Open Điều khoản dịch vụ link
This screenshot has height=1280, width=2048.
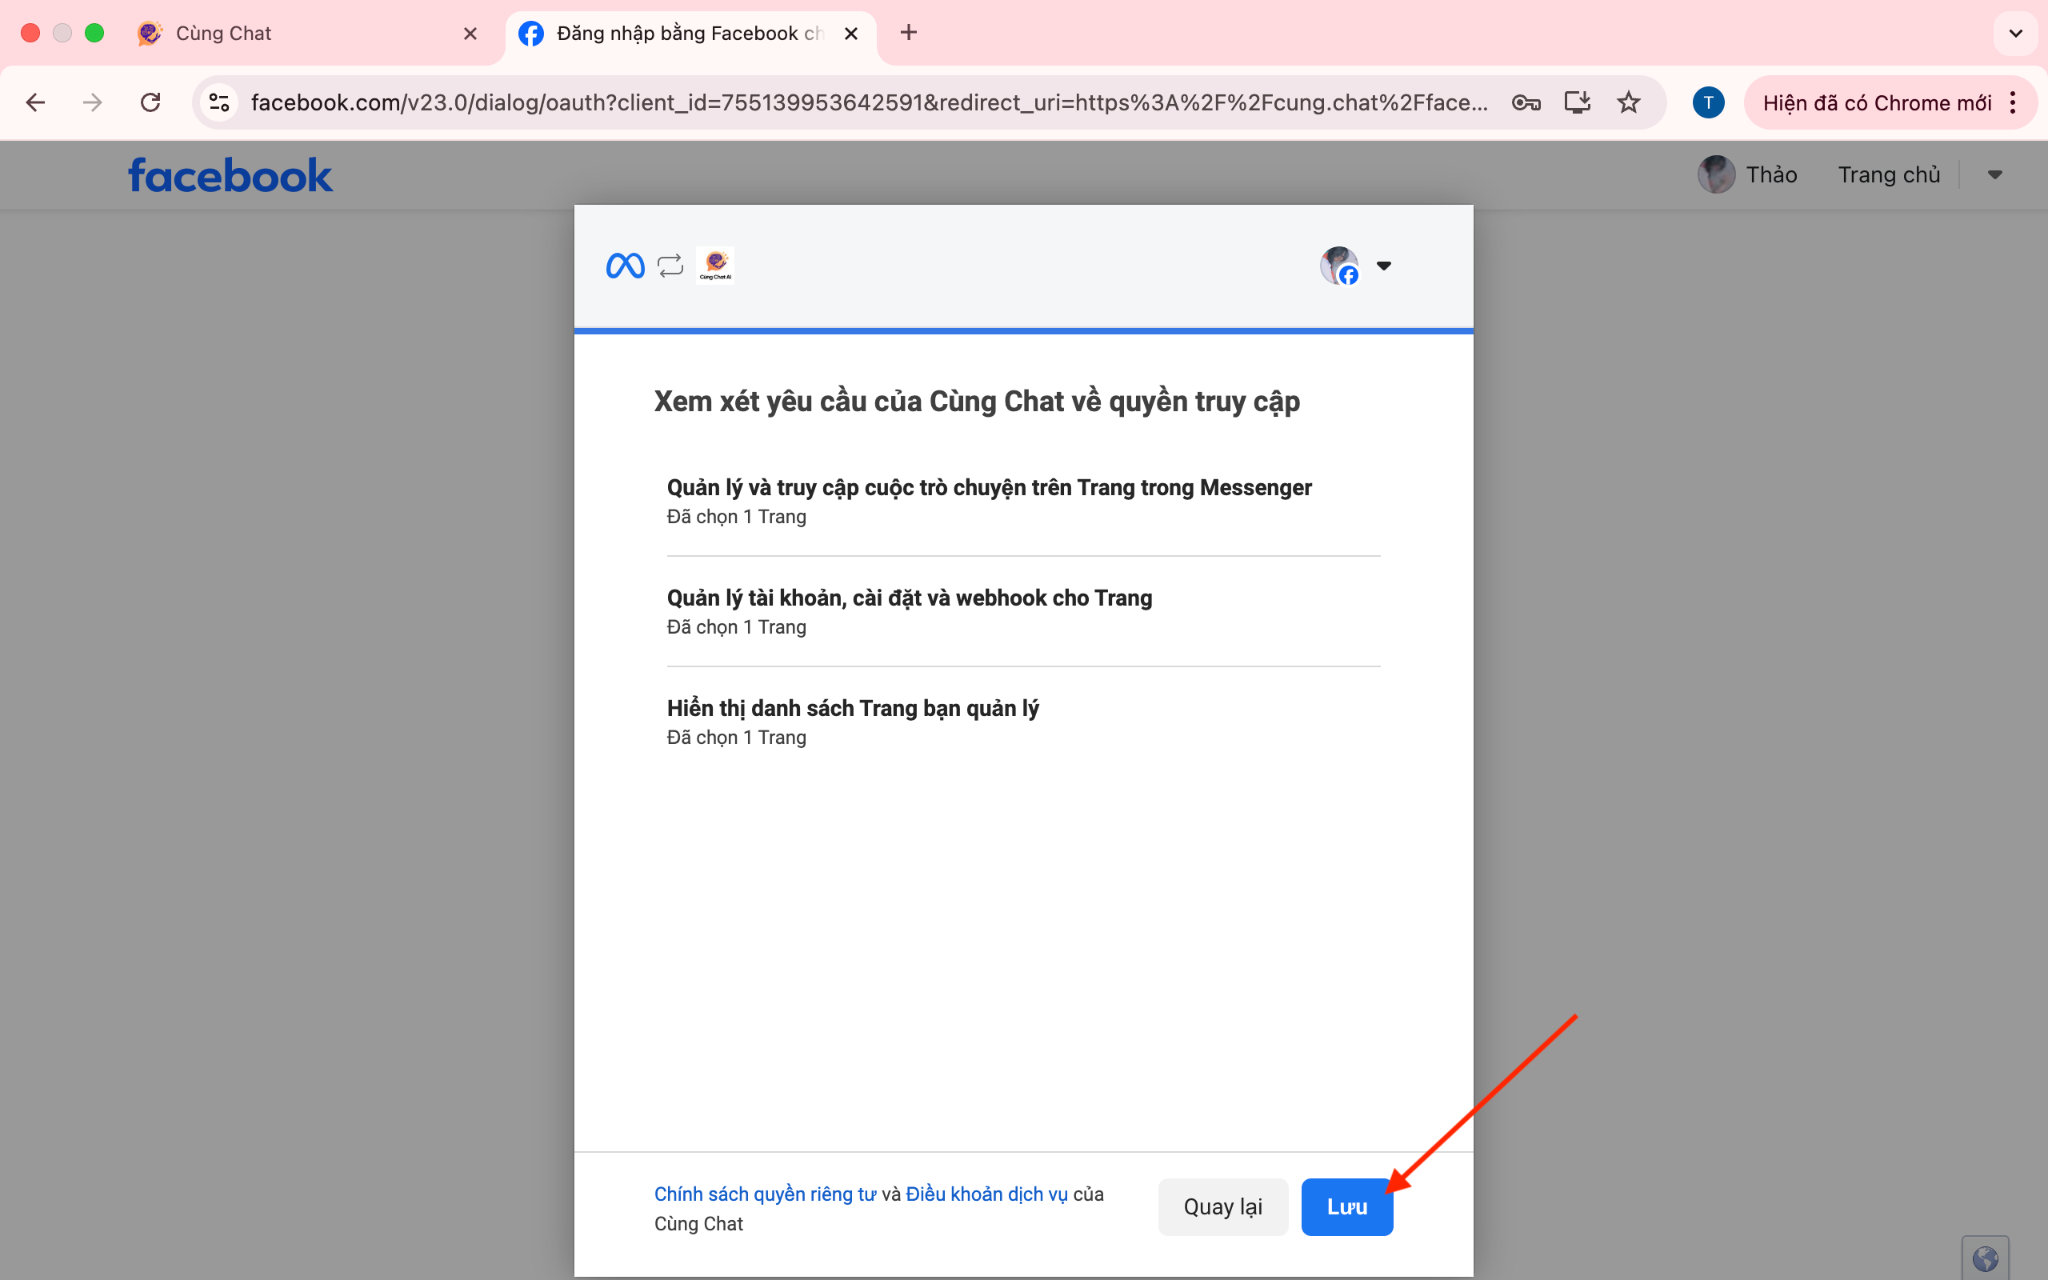[986, 1194]
